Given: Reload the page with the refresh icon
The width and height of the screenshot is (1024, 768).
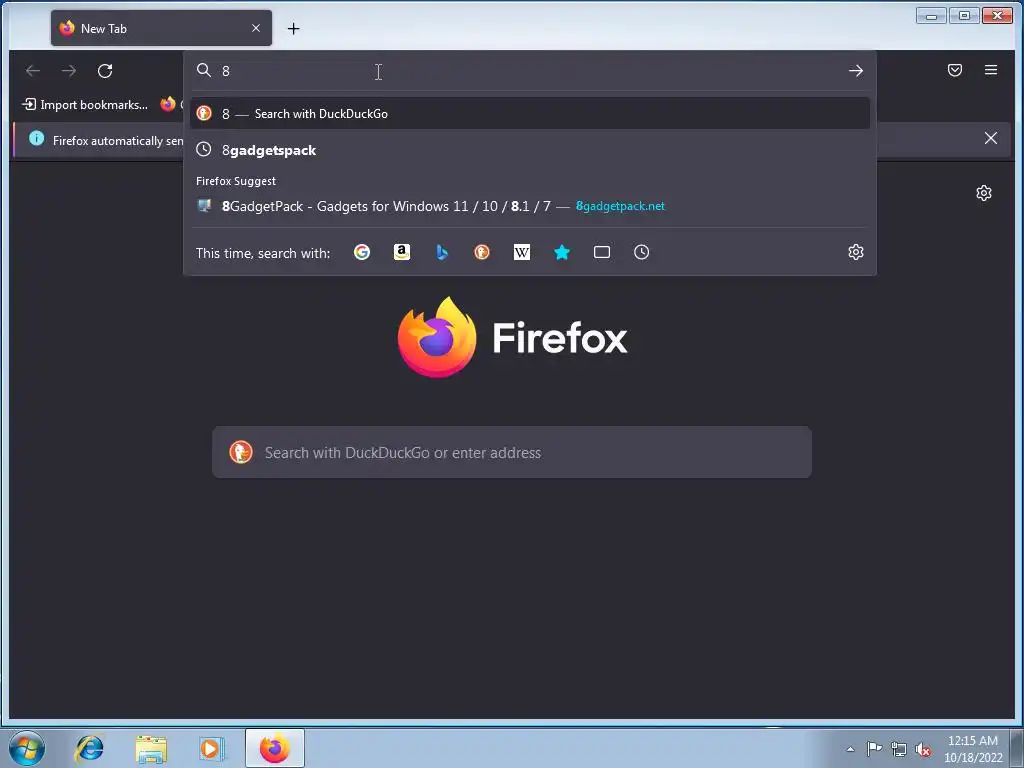Looking at the screenshot, I should click(x=105, y=71).
